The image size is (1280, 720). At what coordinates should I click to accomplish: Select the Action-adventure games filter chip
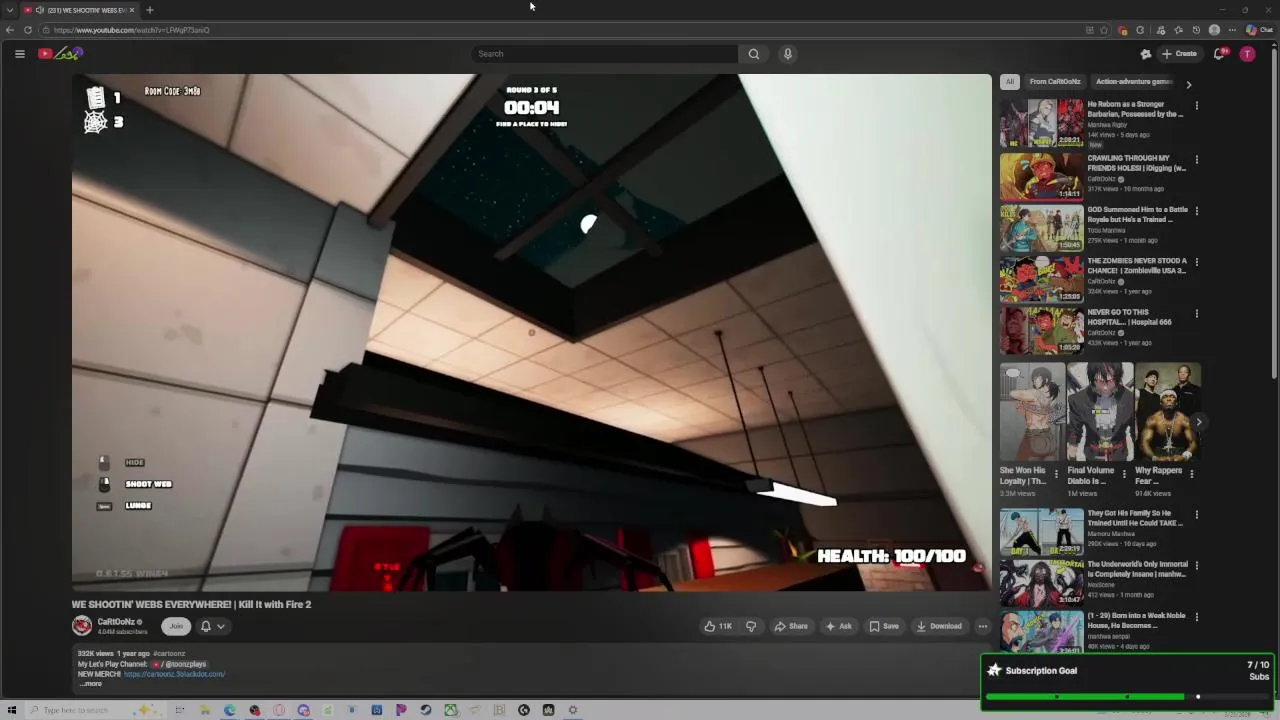(x=1133, y=82)
